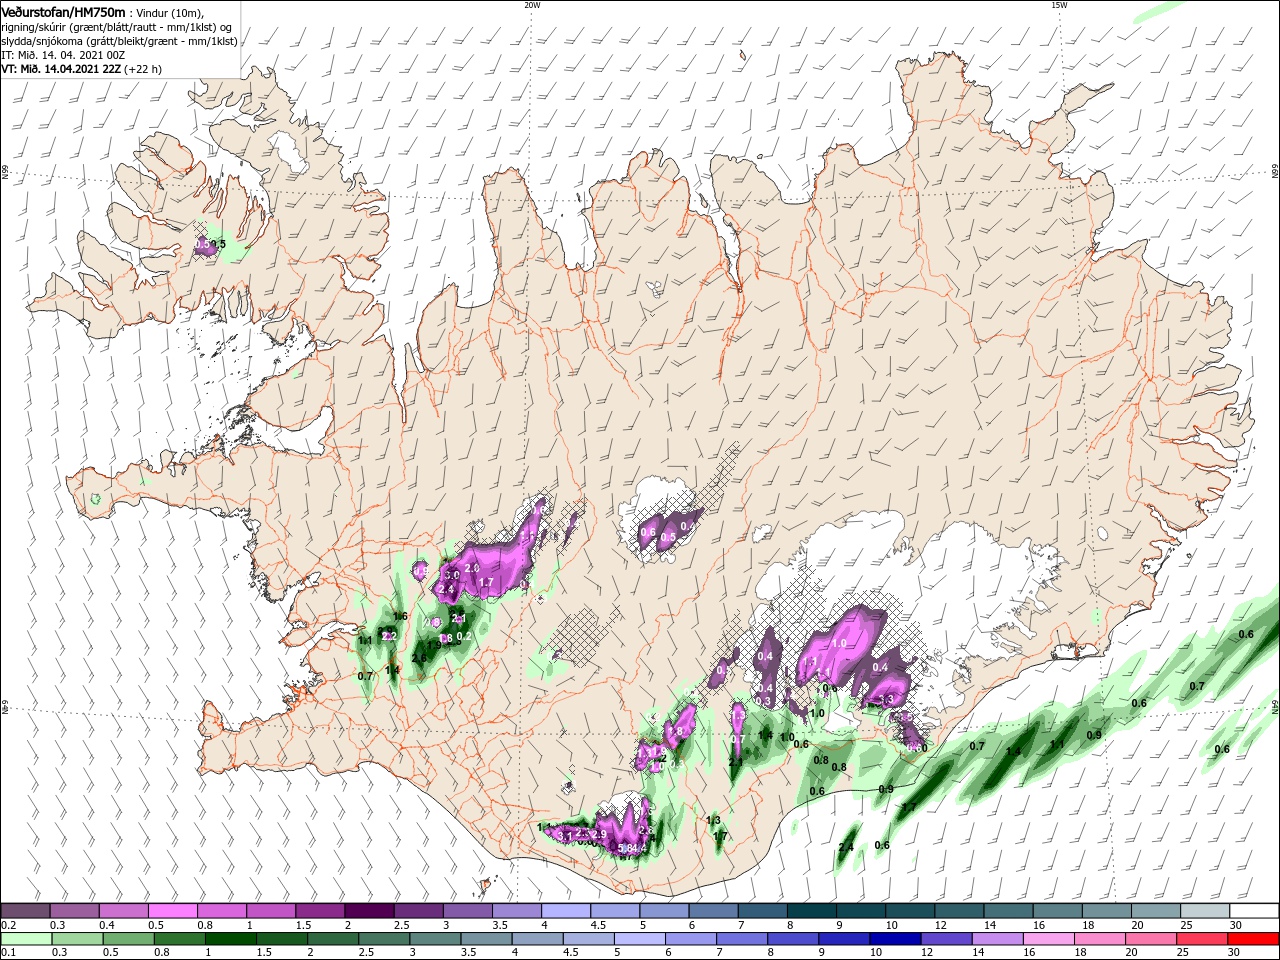The image size is (1280, 960).
Task: Click the 'VT: Mið. 14.04.2021 22Z' valid time
Action: [61, 69]
